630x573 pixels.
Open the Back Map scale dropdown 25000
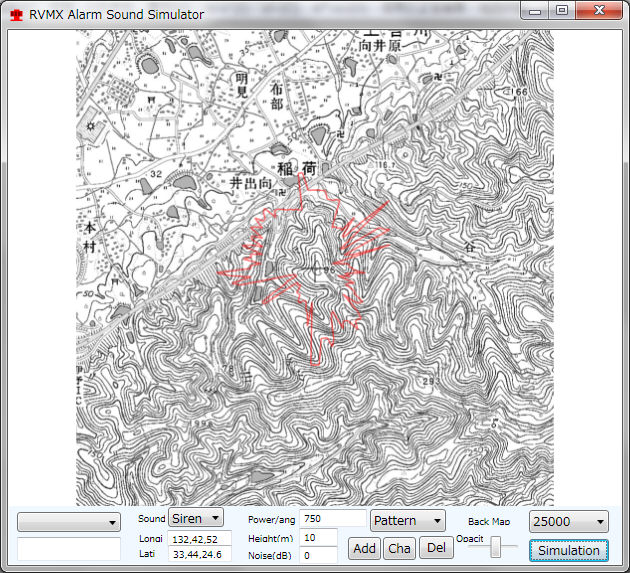[568, 521]
